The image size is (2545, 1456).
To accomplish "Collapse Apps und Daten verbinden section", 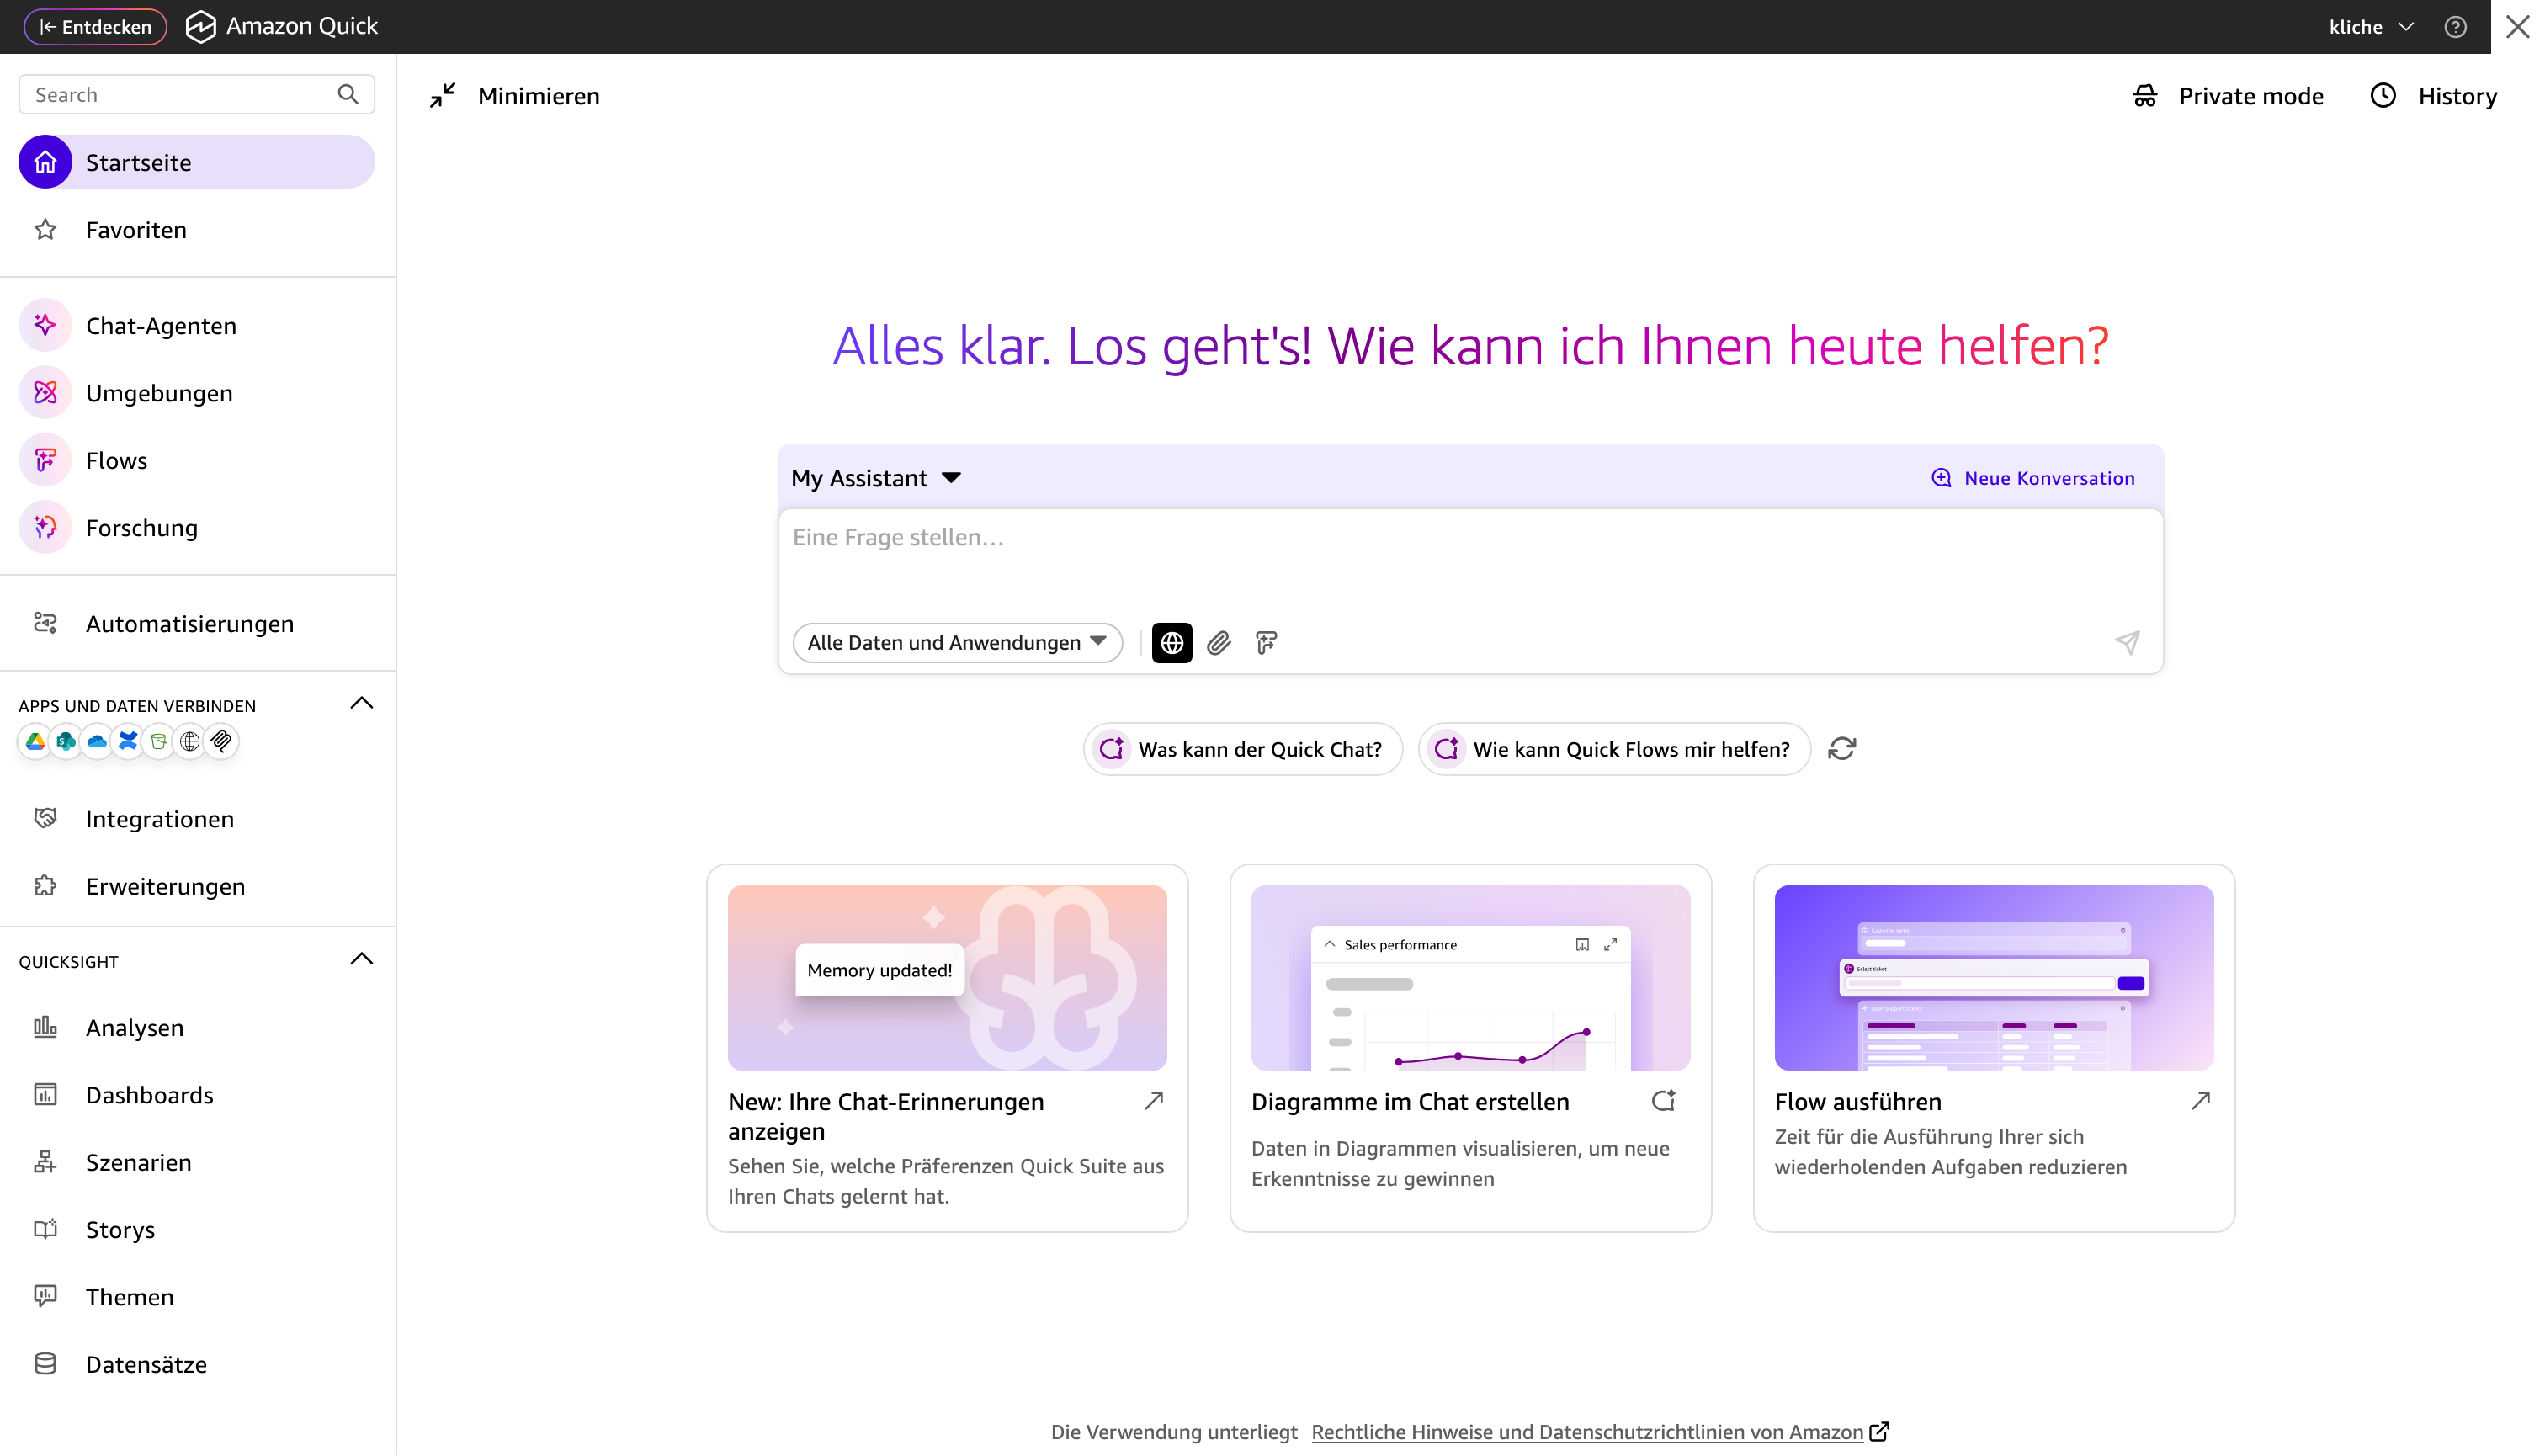I will (361, 704).
